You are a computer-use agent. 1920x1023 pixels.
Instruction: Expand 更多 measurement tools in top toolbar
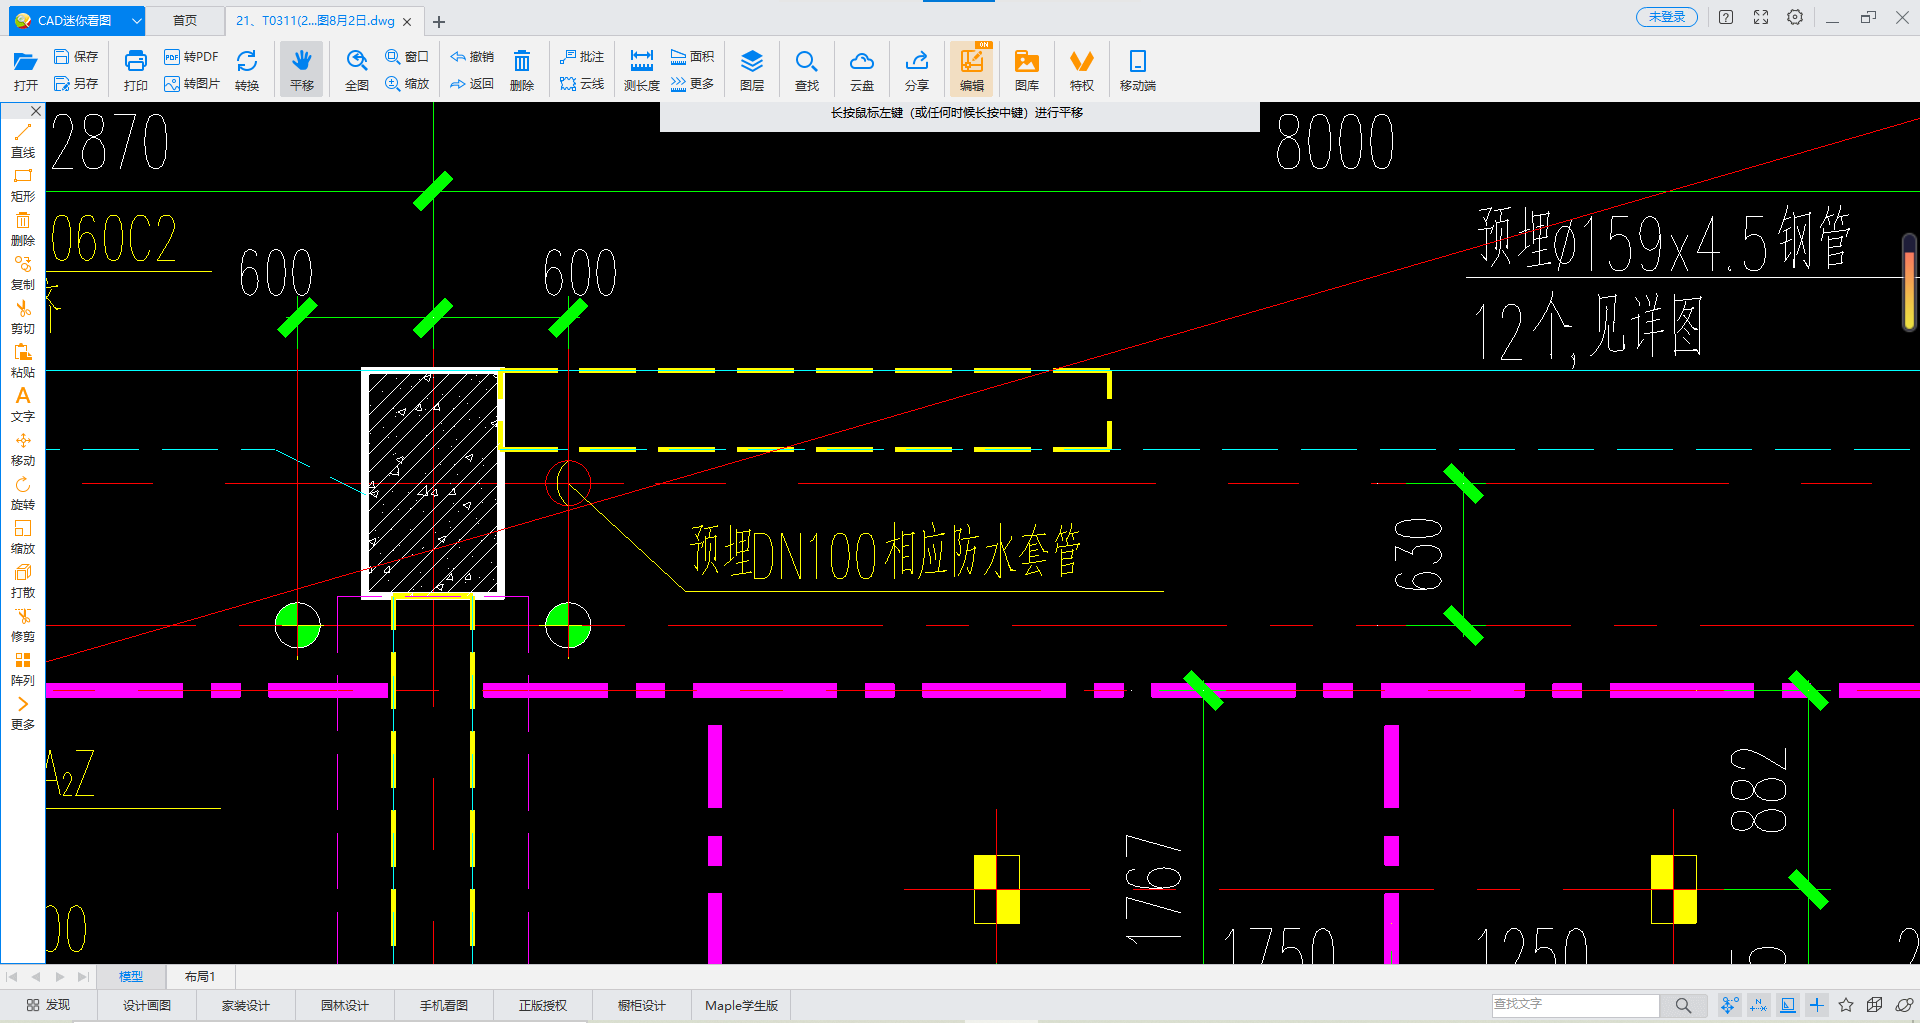tap(692, 84)
